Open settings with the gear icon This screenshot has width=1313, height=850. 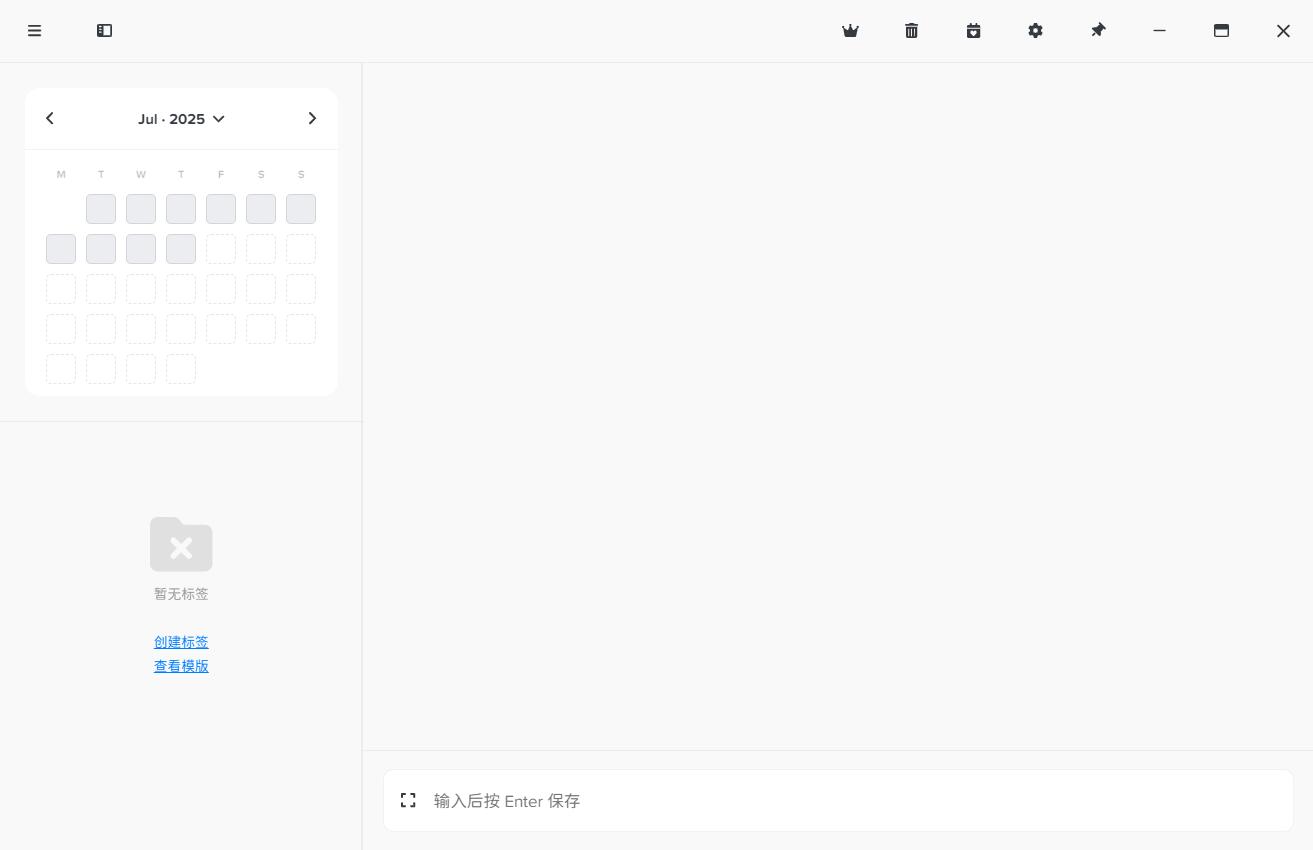pyautogui.click(x=1035, y=31)
